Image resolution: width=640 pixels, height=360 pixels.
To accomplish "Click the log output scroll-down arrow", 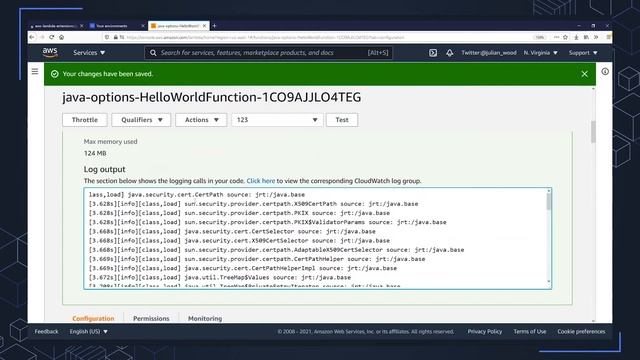I will pos(549,281).
